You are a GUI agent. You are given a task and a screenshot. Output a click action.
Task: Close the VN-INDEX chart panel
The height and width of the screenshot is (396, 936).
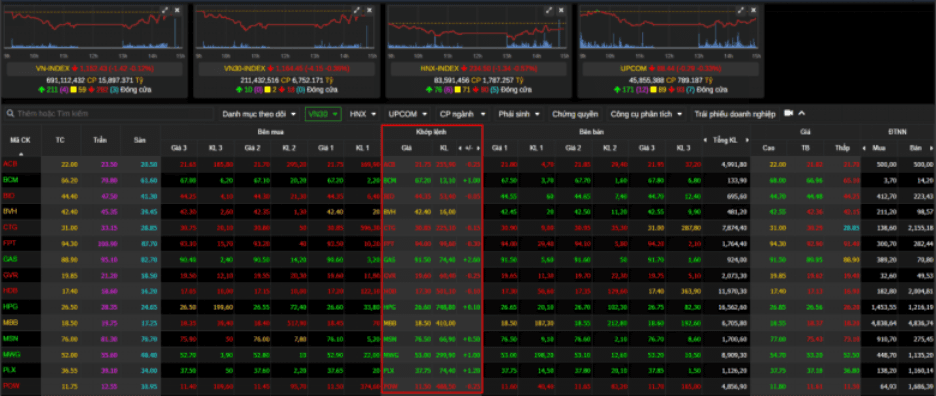click(177, 10)
